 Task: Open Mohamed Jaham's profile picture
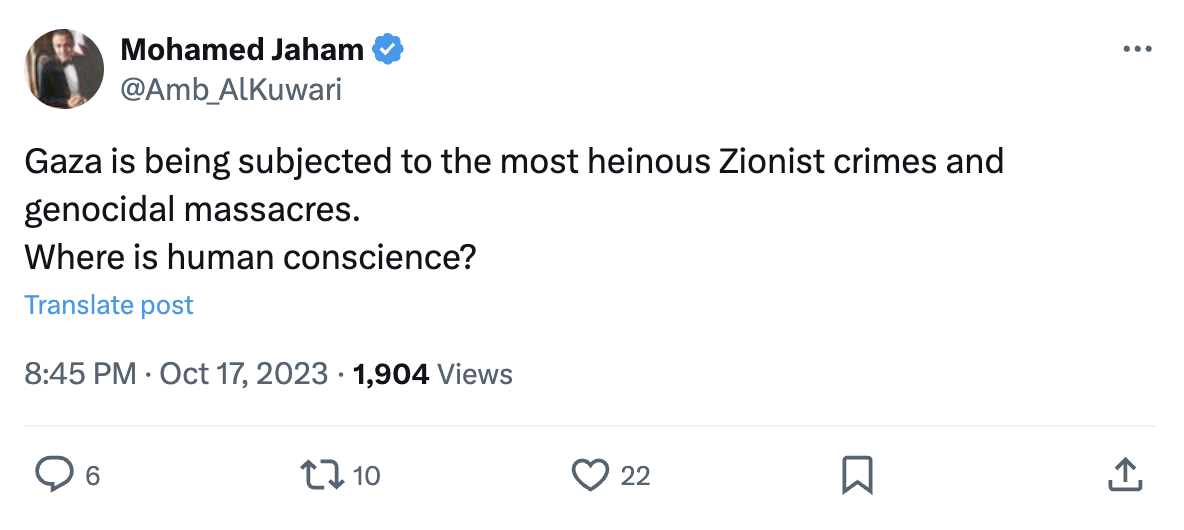pyautogui.click(x=64, y=69)
